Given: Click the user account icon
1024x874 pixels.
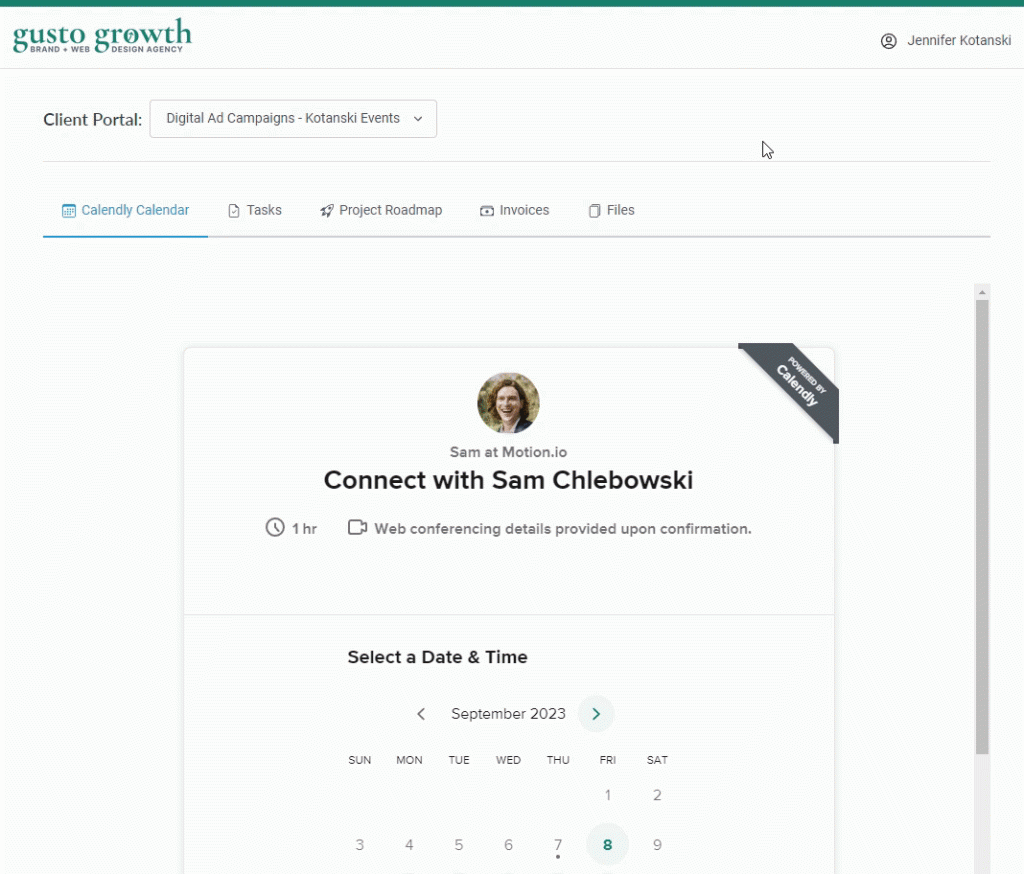Looking at the screenshot, I should coord(889,41).
